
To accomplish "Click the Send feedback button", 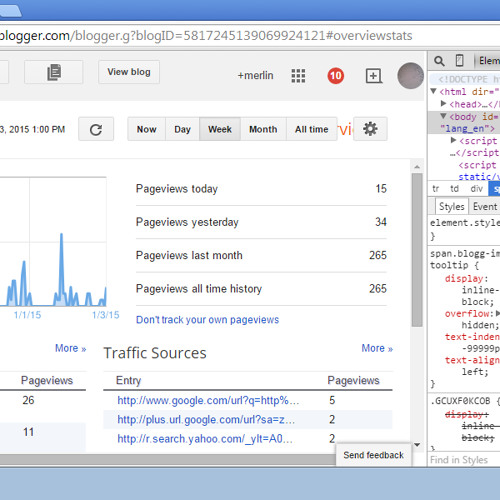I will (x=373, y=455).
